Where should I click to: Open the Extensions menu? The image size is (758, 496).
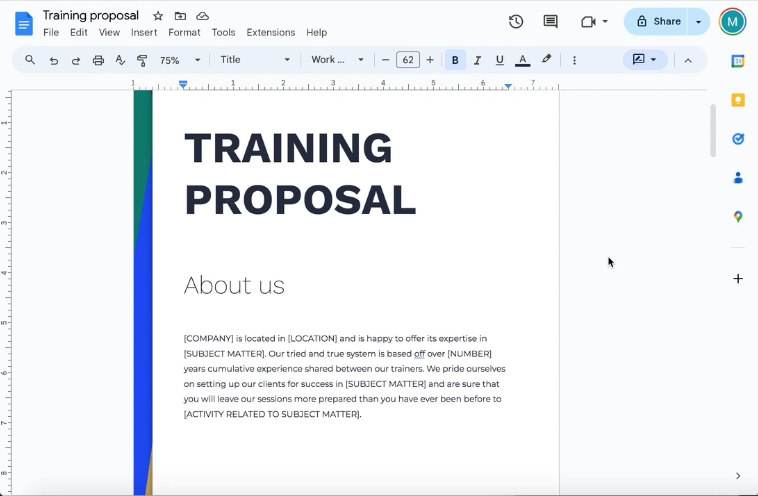(x=271, y=32)
